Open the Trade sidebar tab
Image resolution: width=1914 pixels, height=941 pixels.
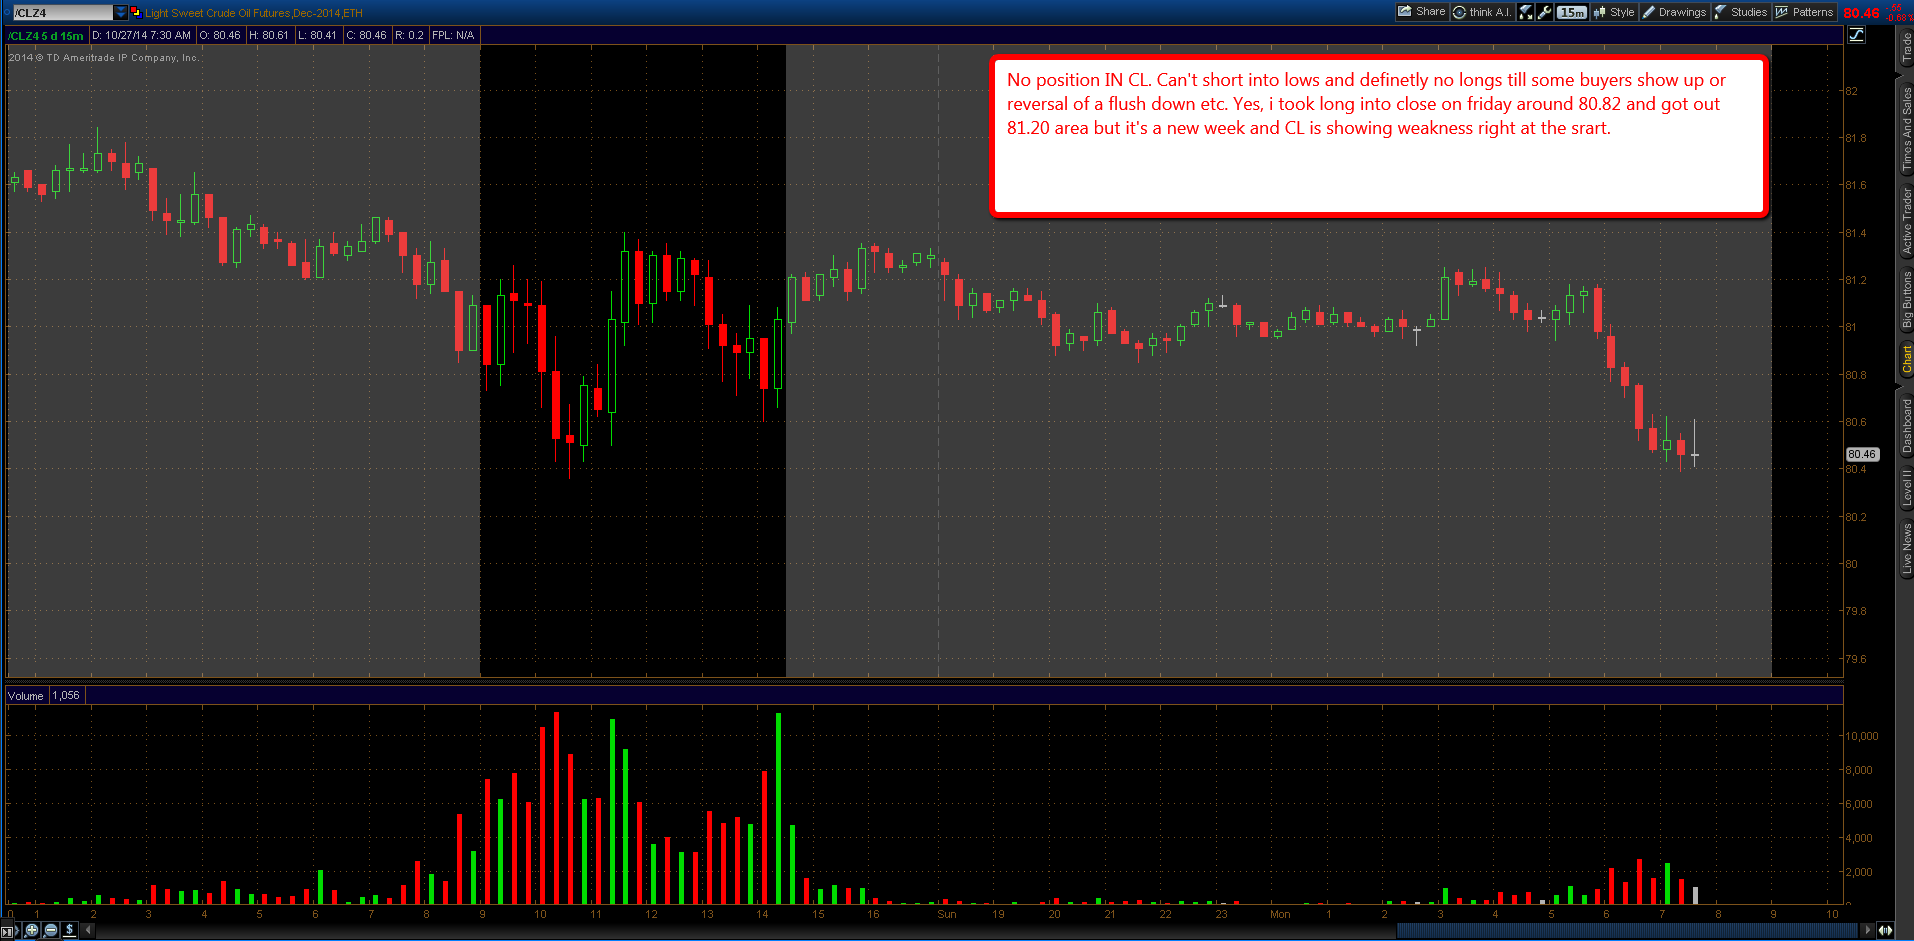coord(1906,47)
